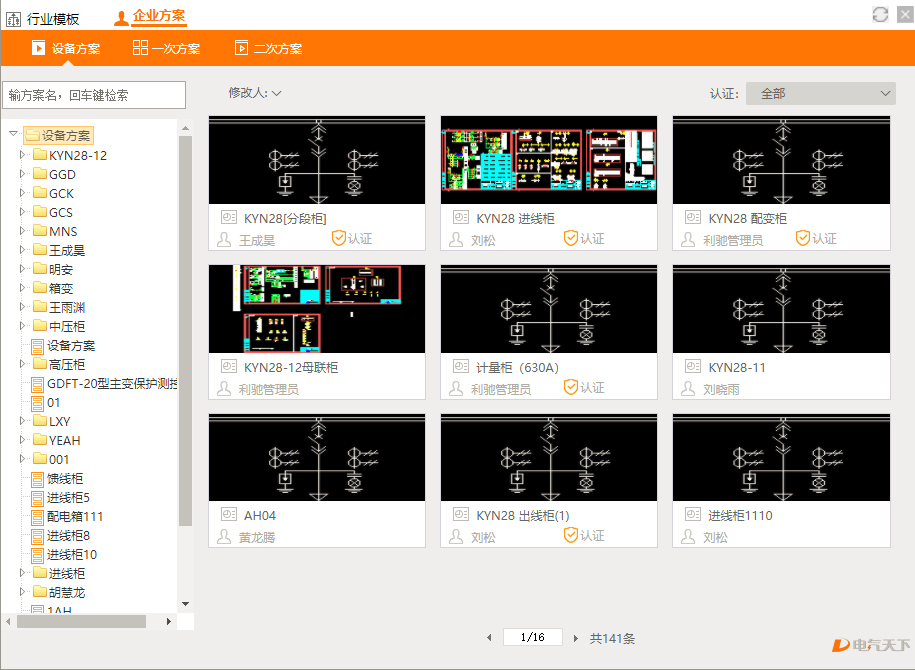Open the 一次方案 tab

point(166,48)
